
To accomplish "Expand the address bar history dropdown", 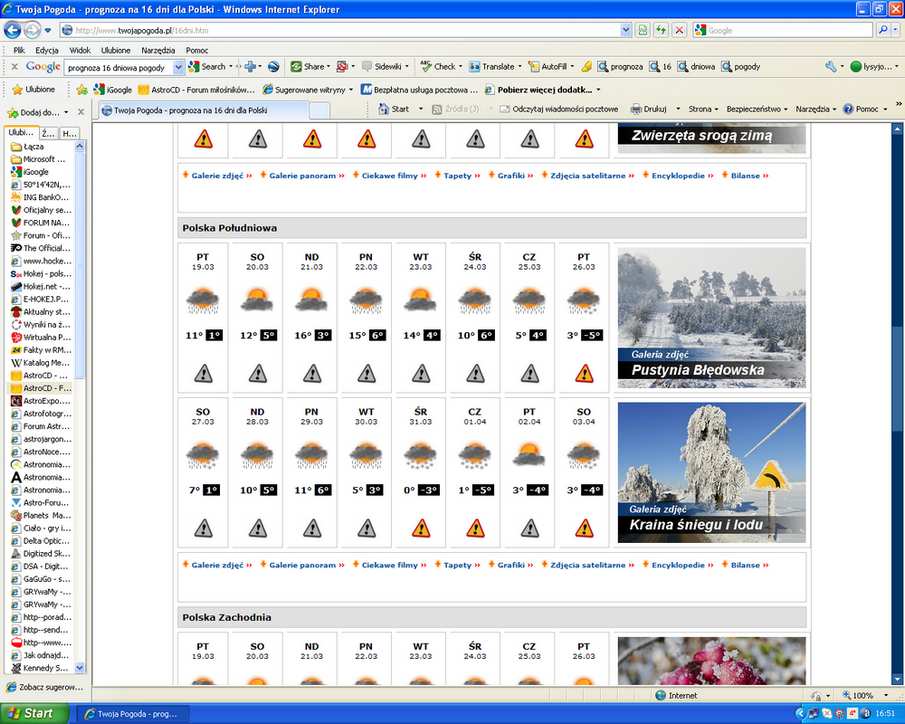I will (x=626, y=30).
